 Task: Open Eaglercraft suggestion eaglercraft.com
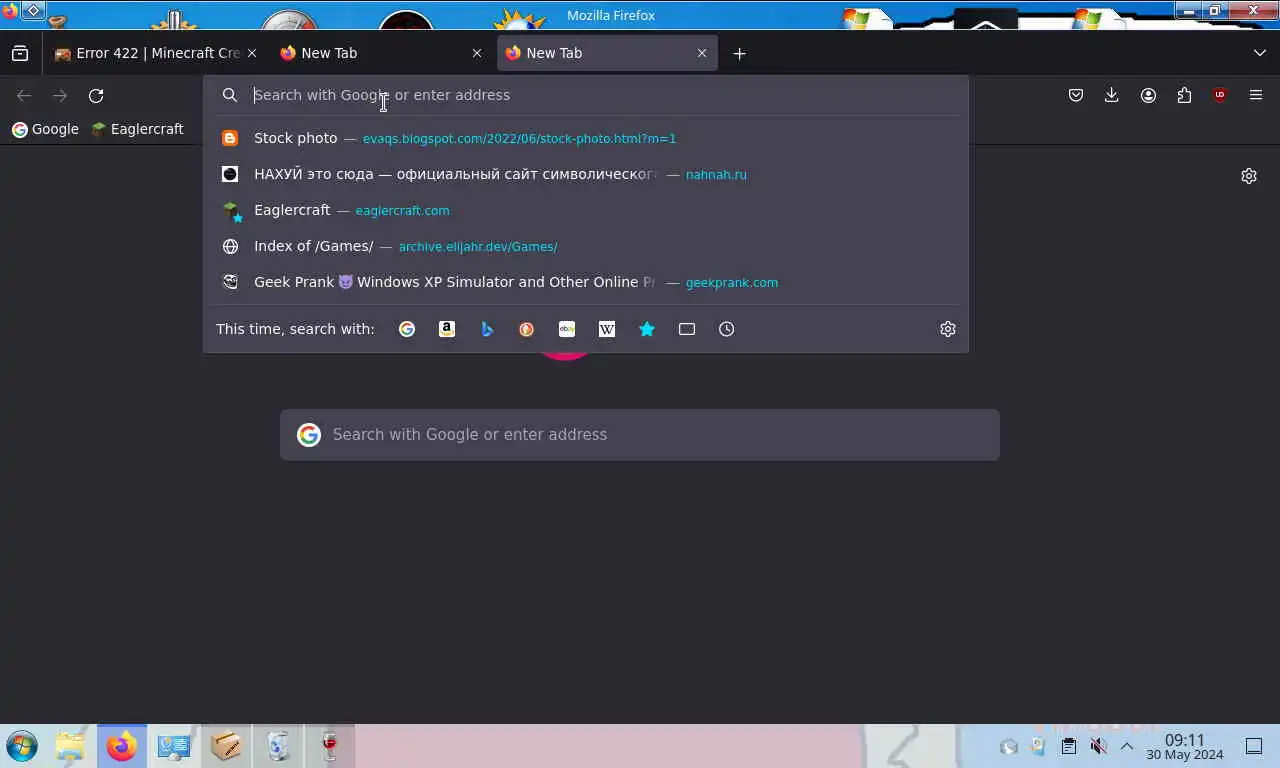pyautogui.click(x=586, y=210)
